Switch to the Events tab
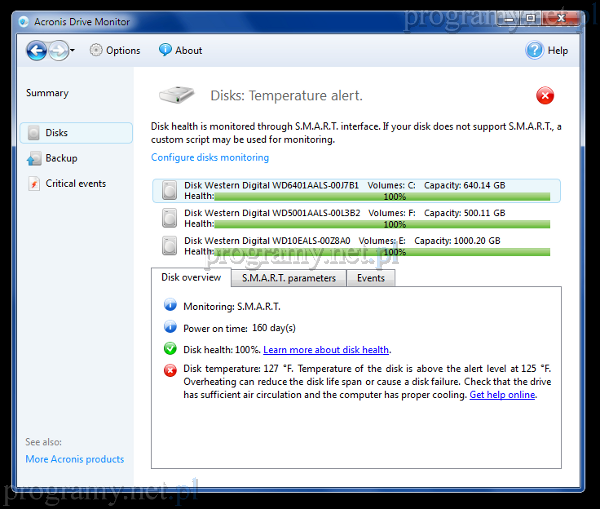The height and width of the screenshot is (509, 600). click(x=371, y=278)
